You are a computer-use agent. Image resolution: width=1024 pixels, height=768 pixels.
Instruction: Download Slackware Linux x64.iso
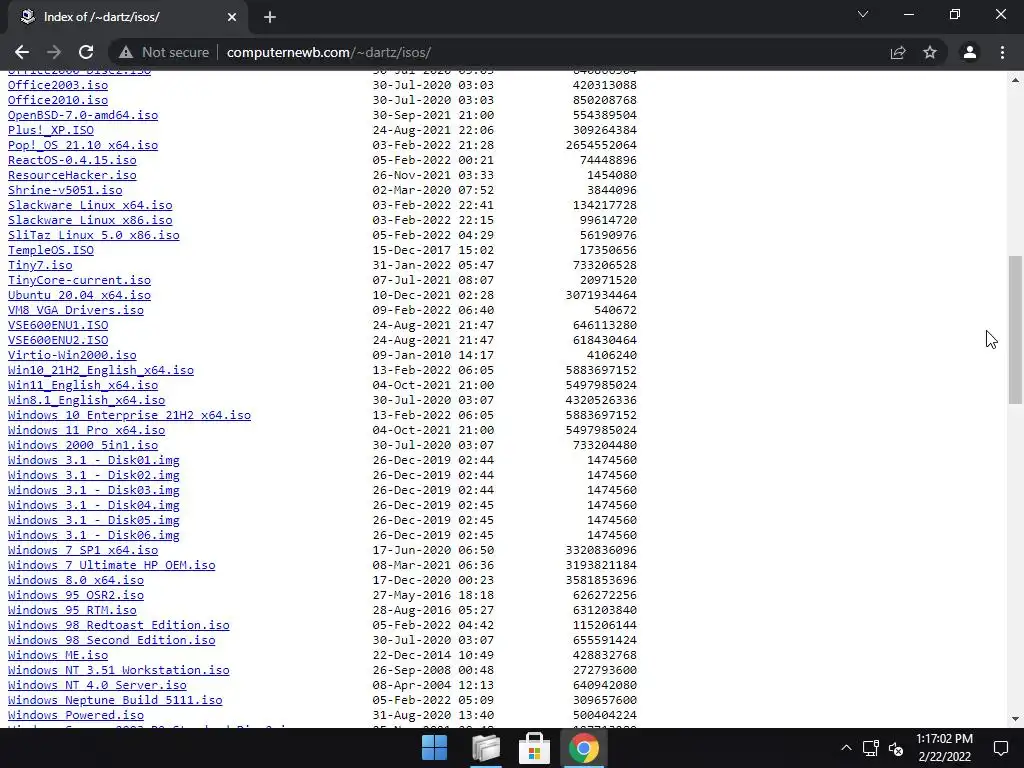click(x=90, y=205)
